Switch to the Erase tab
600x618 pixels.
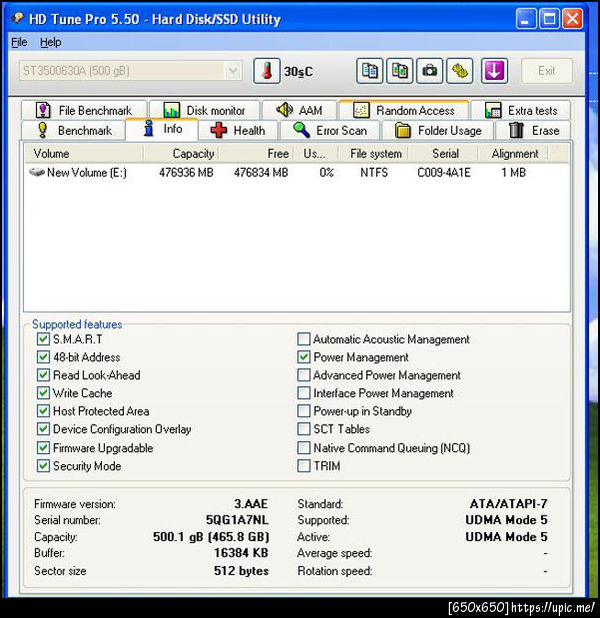tap(533, 130)
